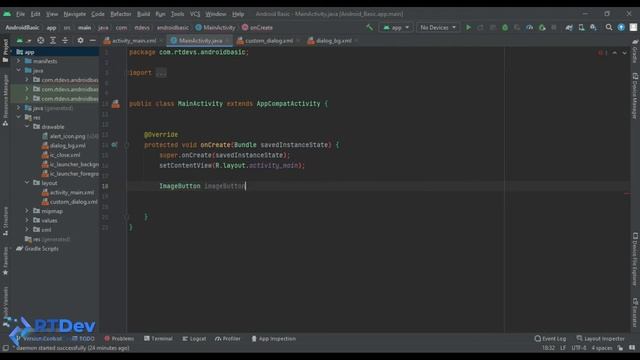The image size is (640, 360).
Task: Expand the folded import block
Action: (x=161, y=73)
